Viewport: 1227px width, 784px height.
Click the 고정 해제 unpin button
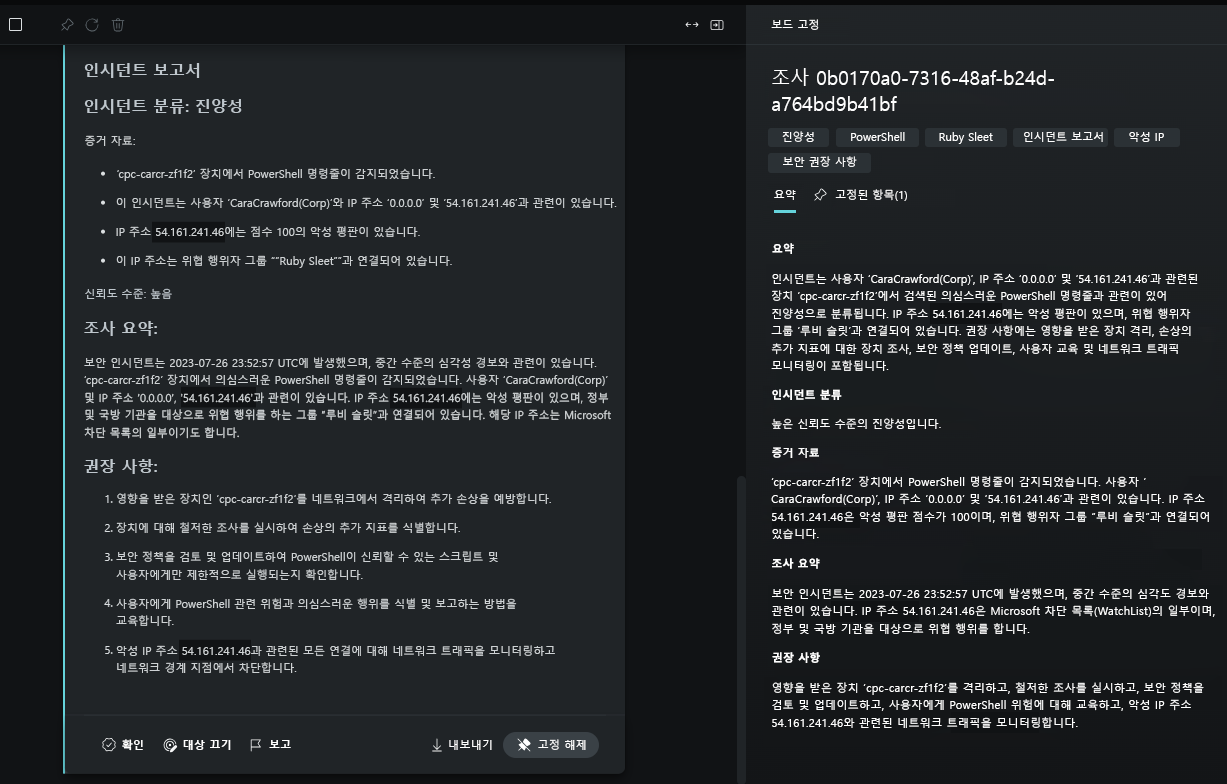click(551, 745)
